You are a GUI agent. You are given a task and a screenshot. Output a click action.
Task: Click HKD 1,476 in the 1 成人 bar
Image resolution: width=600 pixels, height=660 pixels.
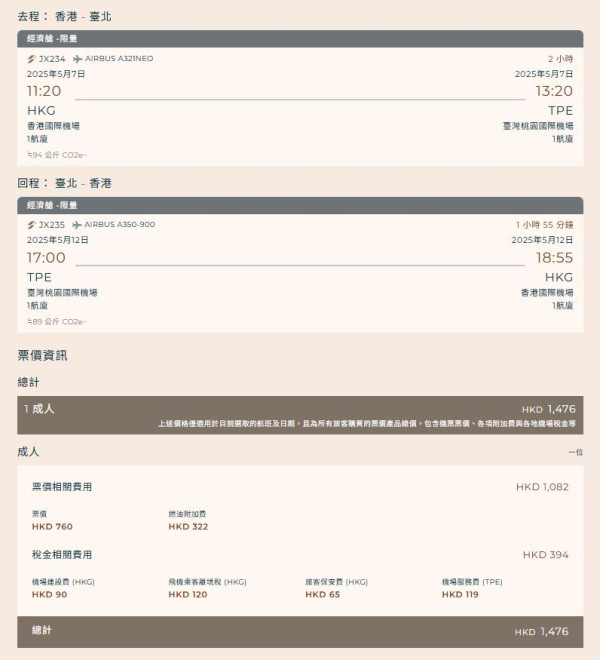coord(549,409)
